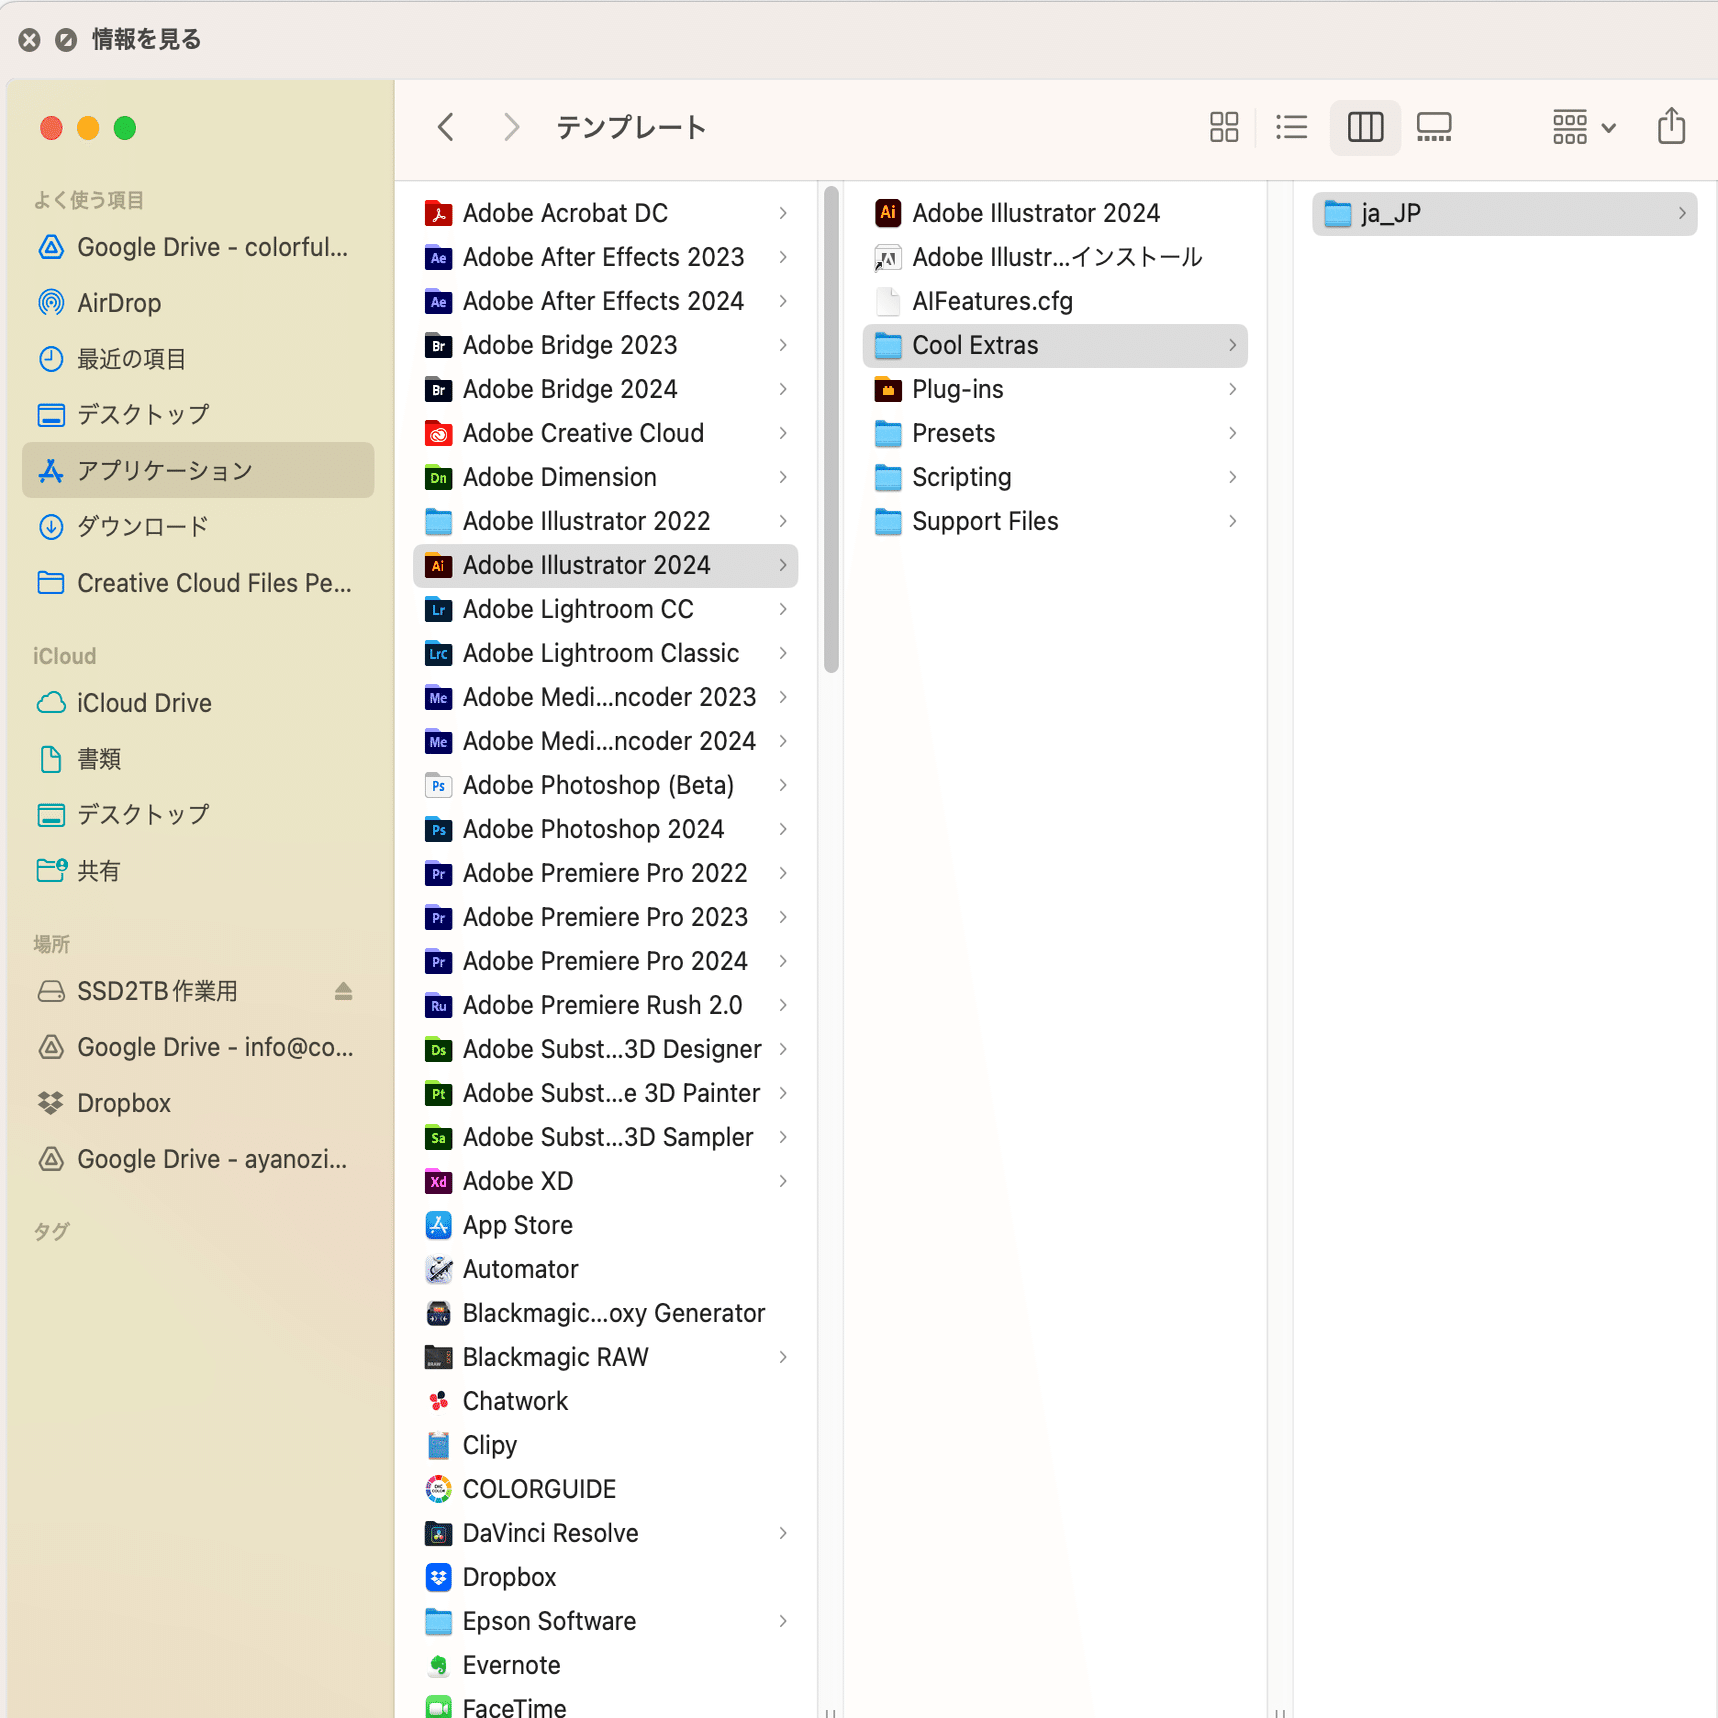Open AirDrop in the sidebar
This screenshot has height=1718, width=1718.
pos(198,303)
